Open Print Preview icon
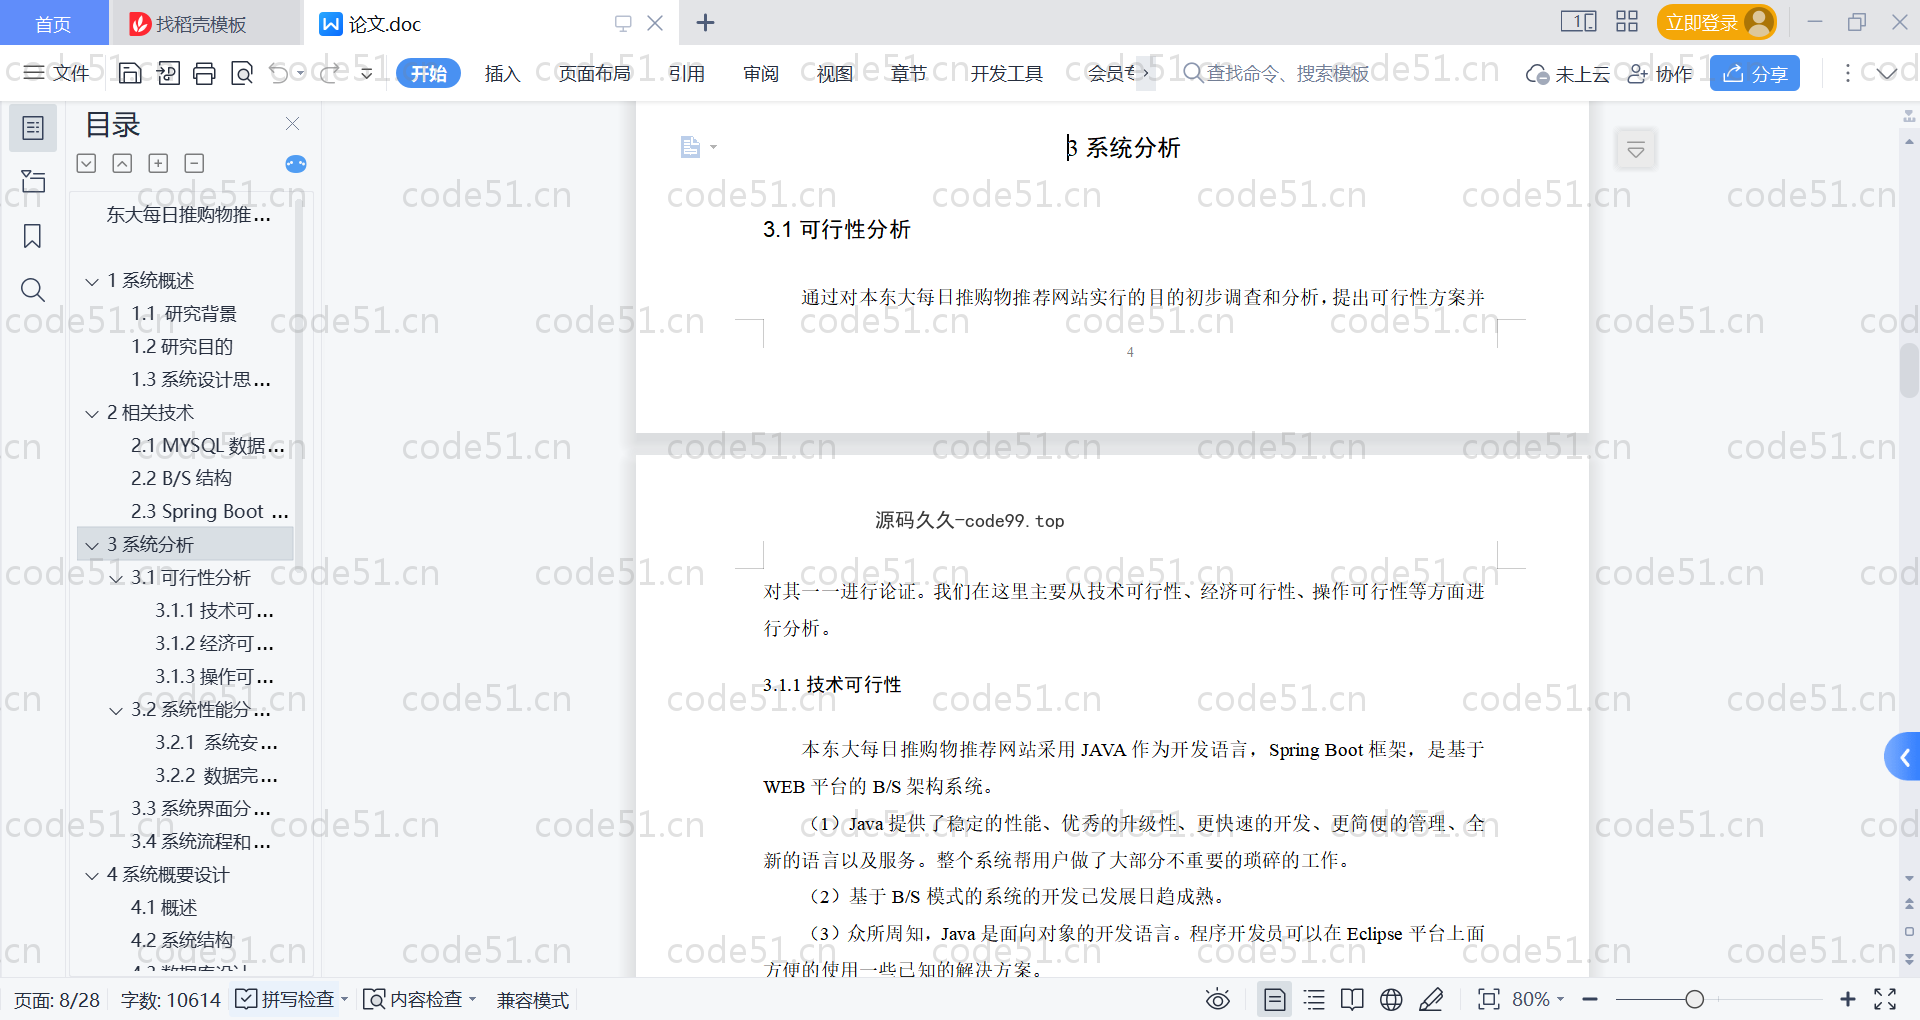 coord(242,73)
